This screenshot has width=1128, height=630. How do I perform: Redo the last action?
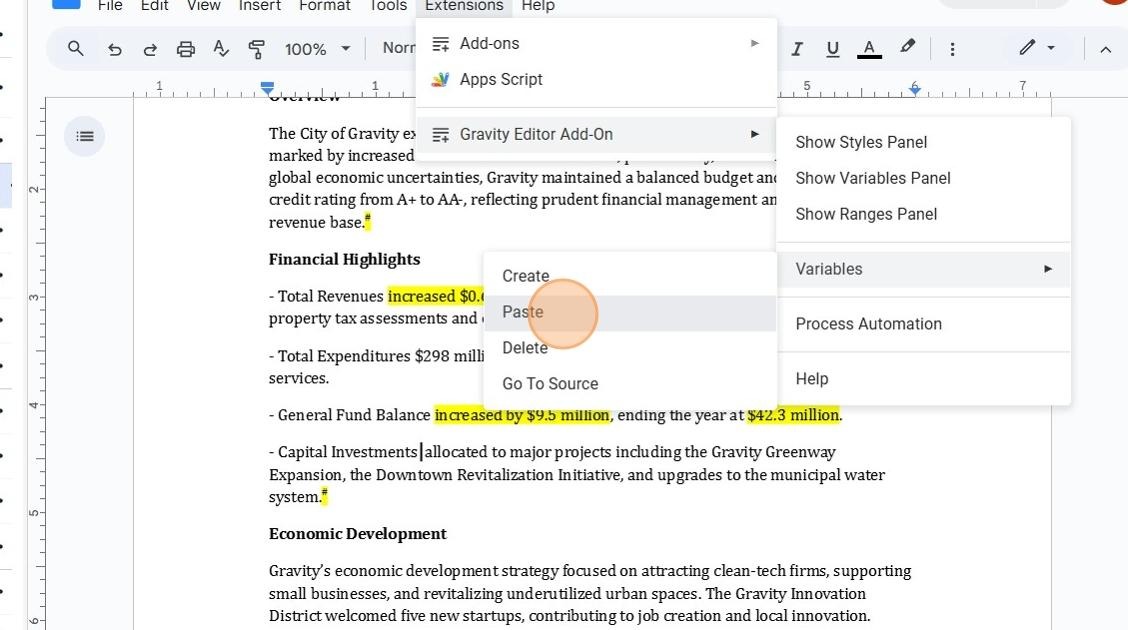pos(150,49)
